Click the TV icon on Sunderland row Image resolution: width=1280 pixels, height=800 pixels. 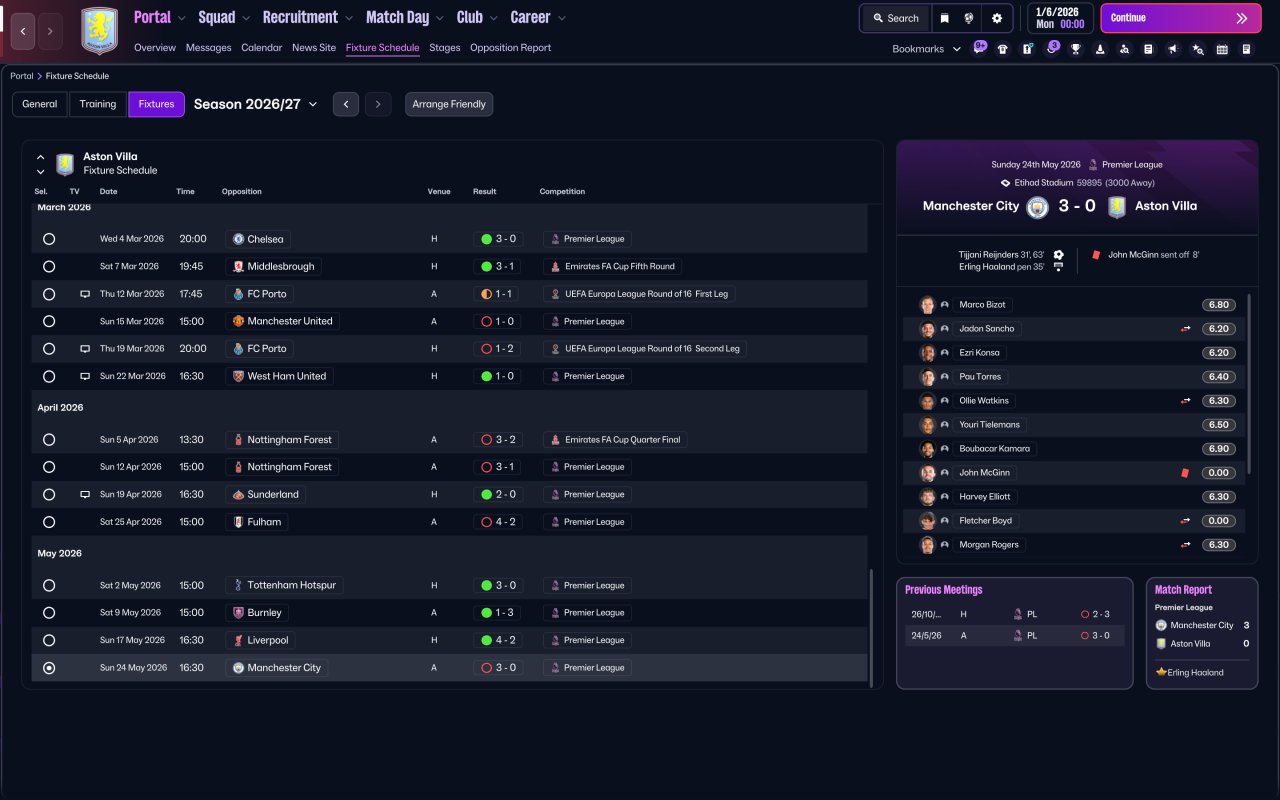coord(85,494)
